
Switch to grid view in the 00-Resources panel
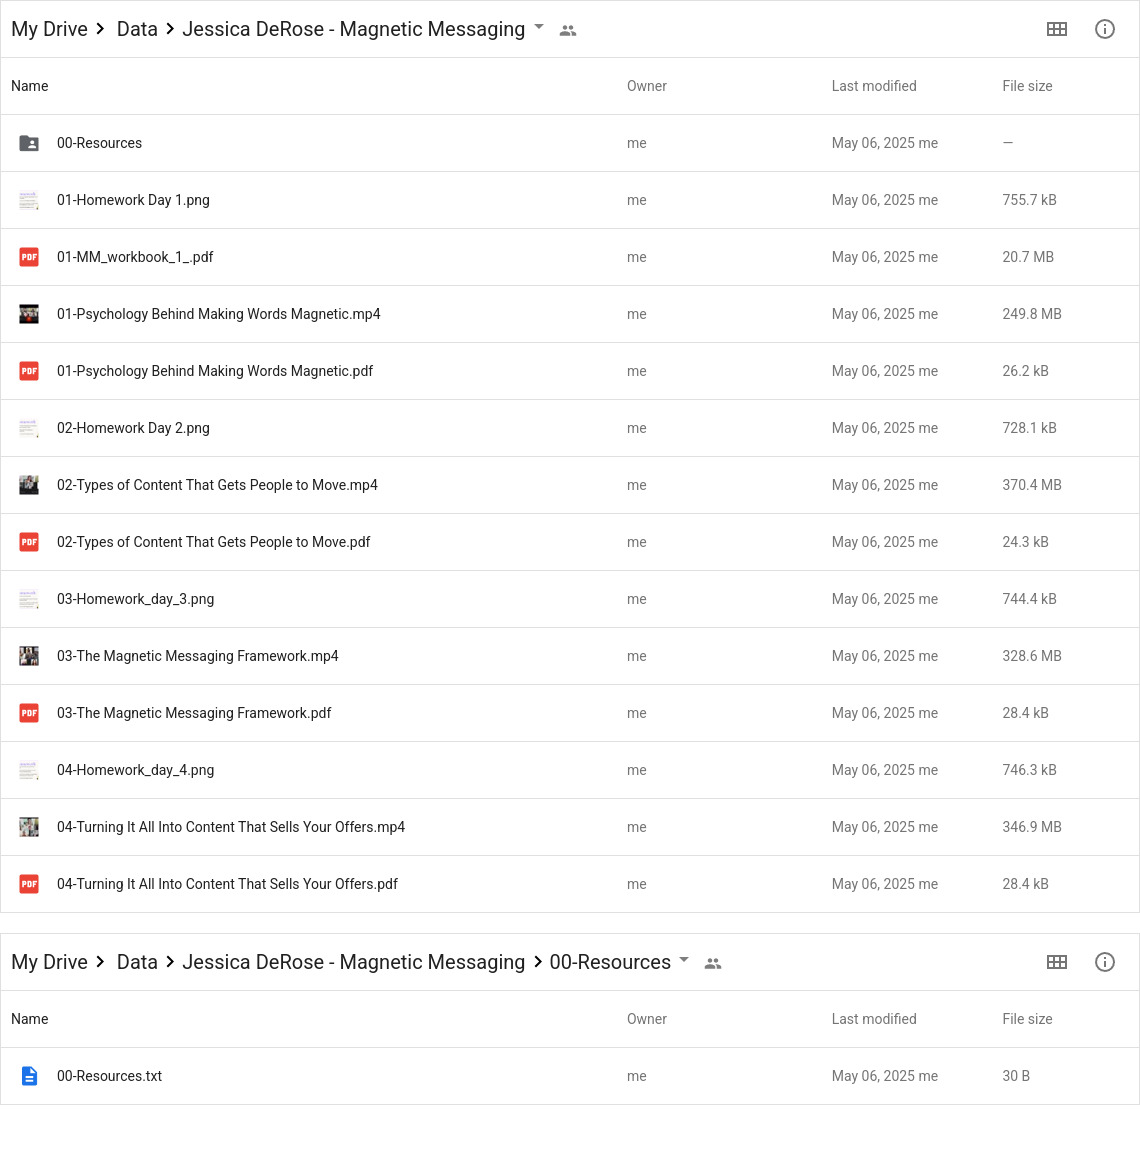(1057, 962)
